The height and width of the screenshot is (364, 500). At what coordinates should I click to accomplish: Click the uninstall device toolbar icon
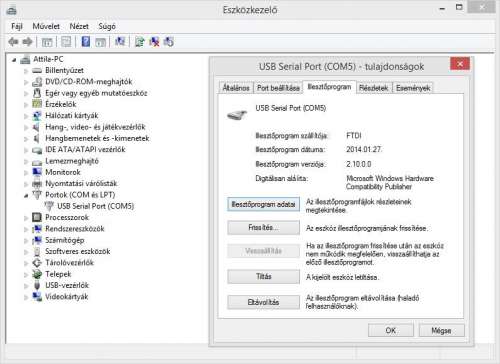point(154,42)
